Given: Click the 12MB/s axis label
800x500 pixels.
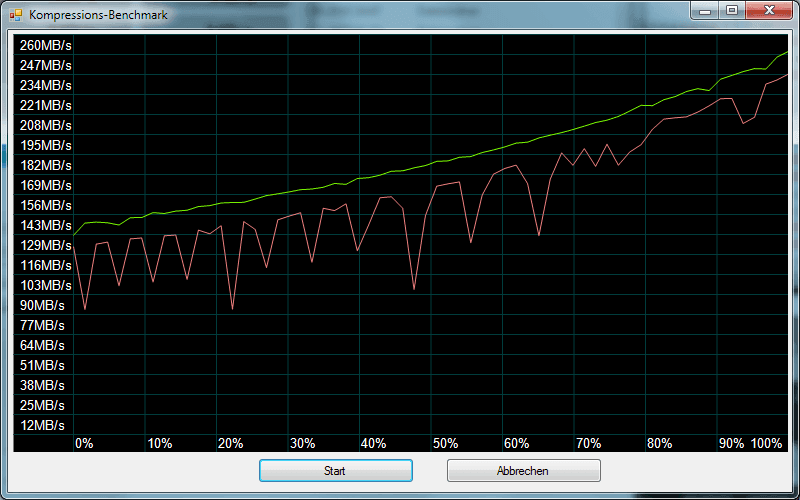Looking at the screenshot, I should click(42, 426).
